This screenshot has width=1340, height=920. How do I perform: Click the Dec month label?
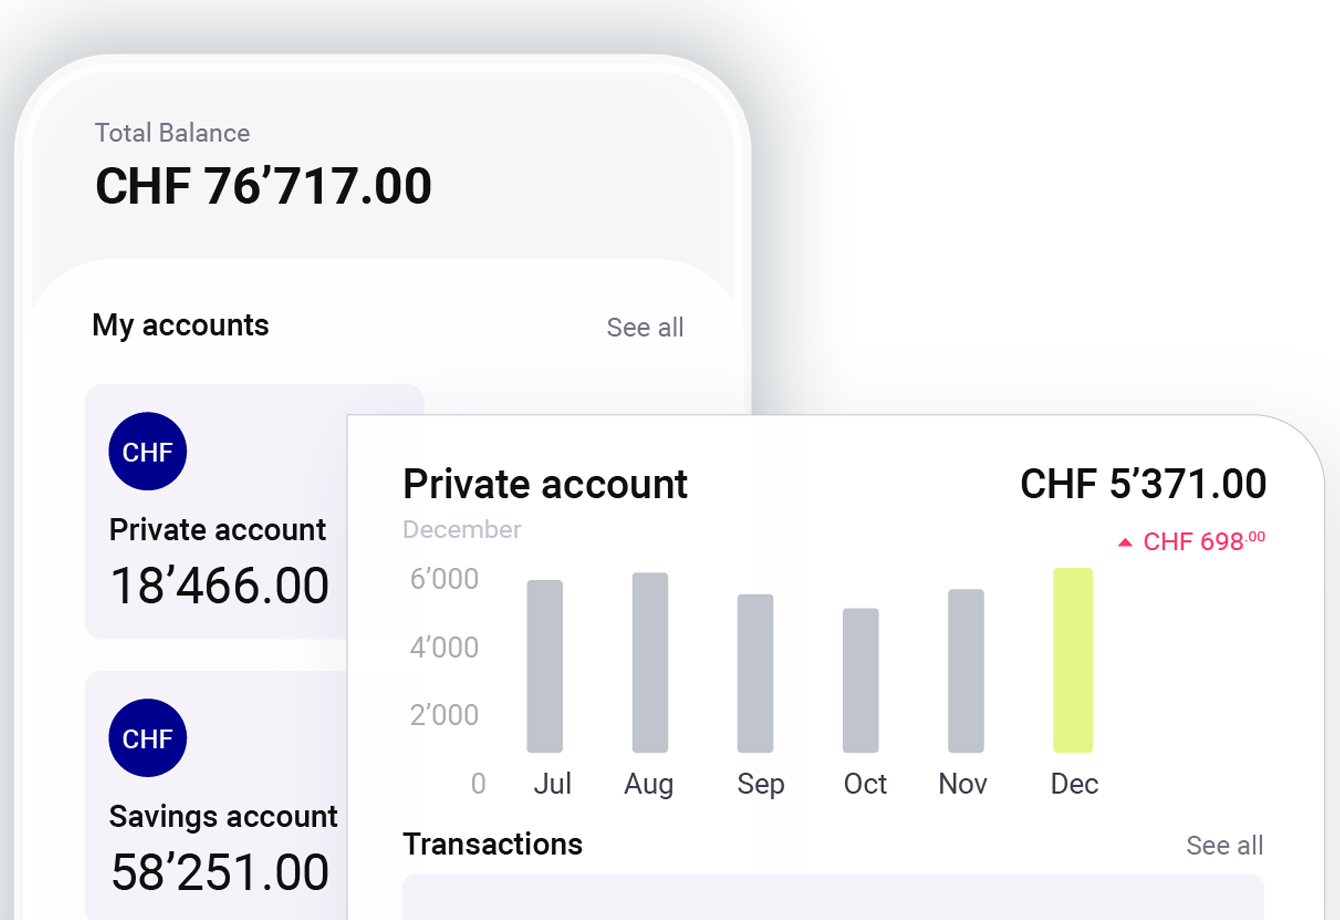[1074, 784]
